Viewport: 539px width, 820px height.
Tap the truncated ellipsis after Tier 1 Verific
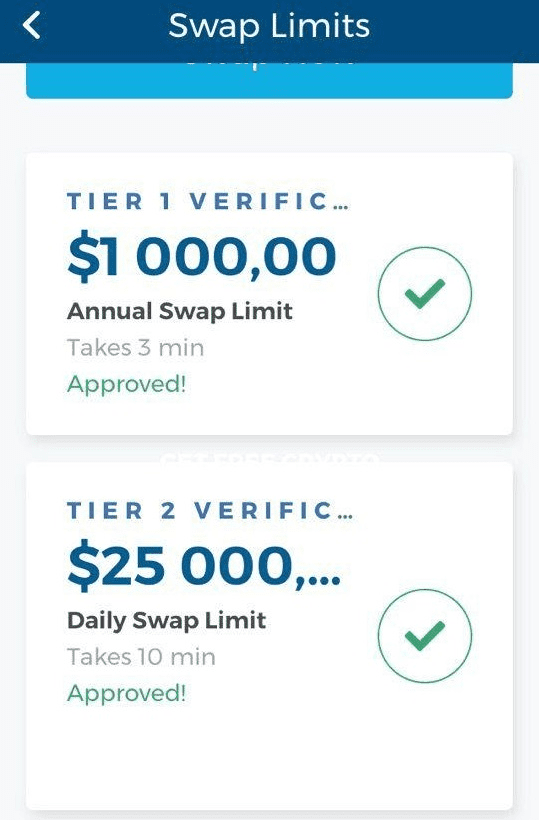pyautogui.click(x=340, y=206)
